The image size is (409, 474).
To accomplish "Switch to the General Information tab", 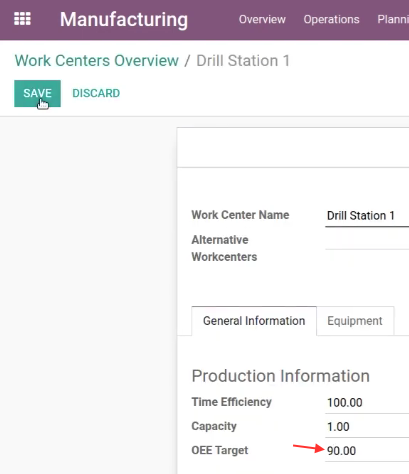I will (254, 321).
